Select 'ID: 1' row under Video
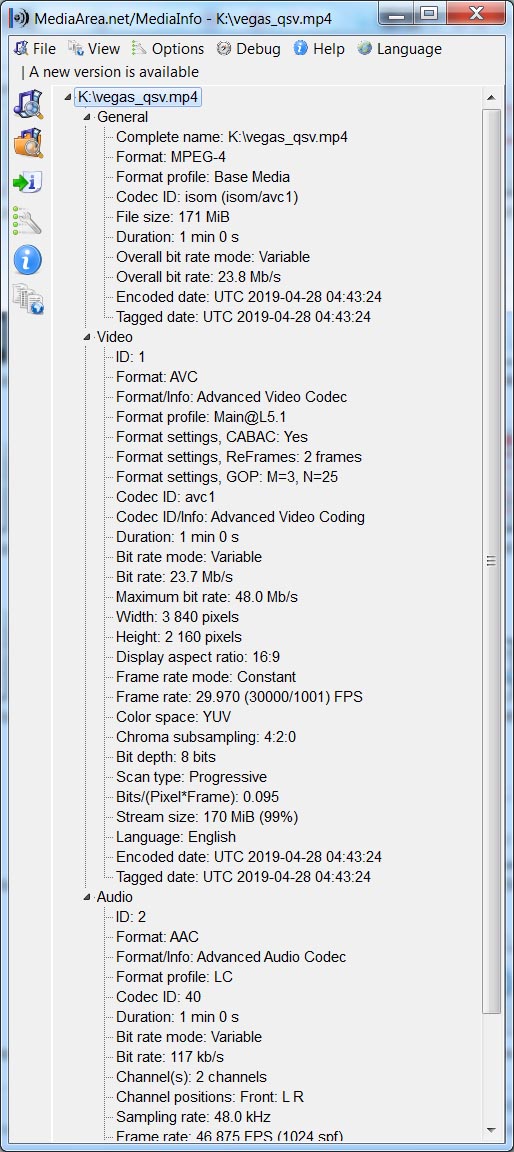 pos(131,357)
